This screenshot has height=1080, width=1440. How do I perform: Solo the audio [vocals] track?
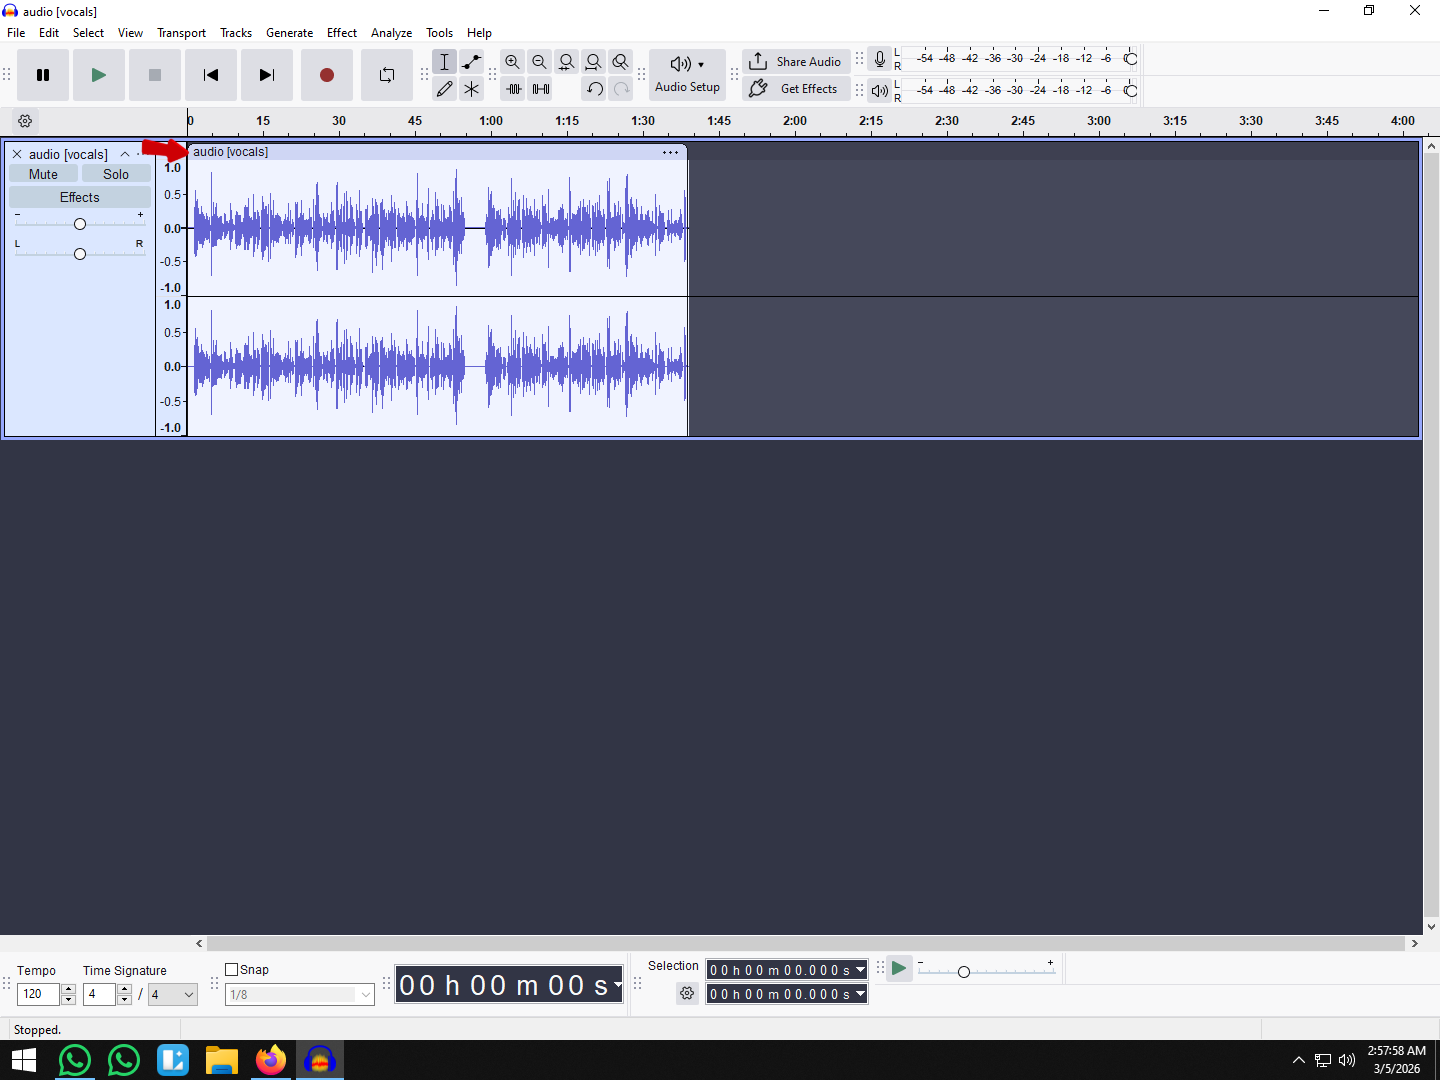(x=116, y=174)
